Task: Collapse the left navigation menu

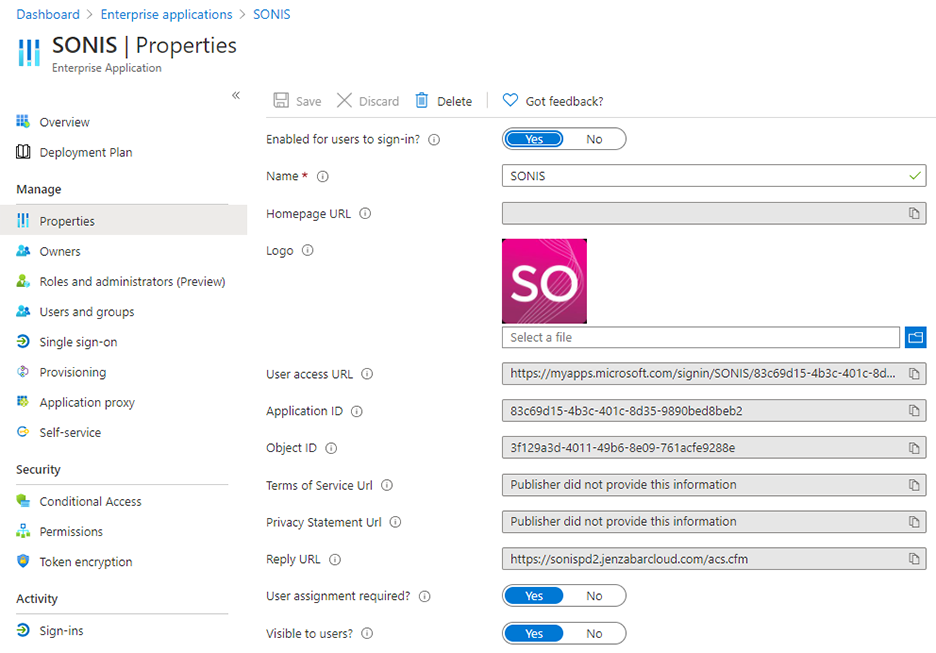Action: coord(236,95)
